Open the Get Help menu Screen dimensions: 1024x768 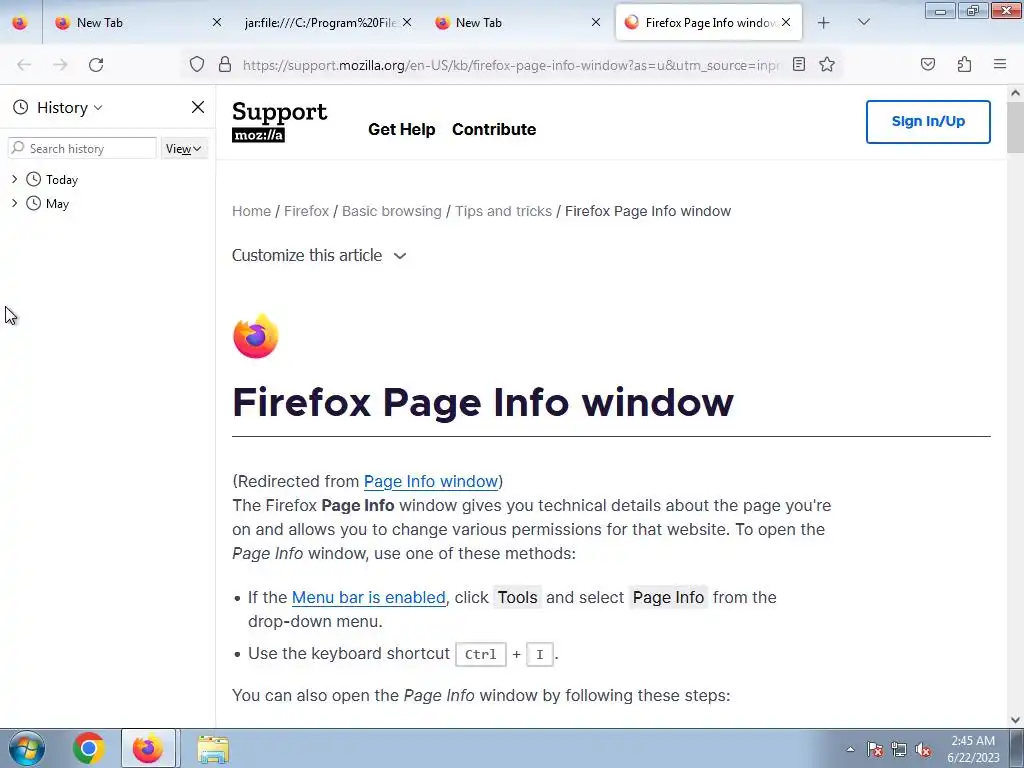coord(402,129)
